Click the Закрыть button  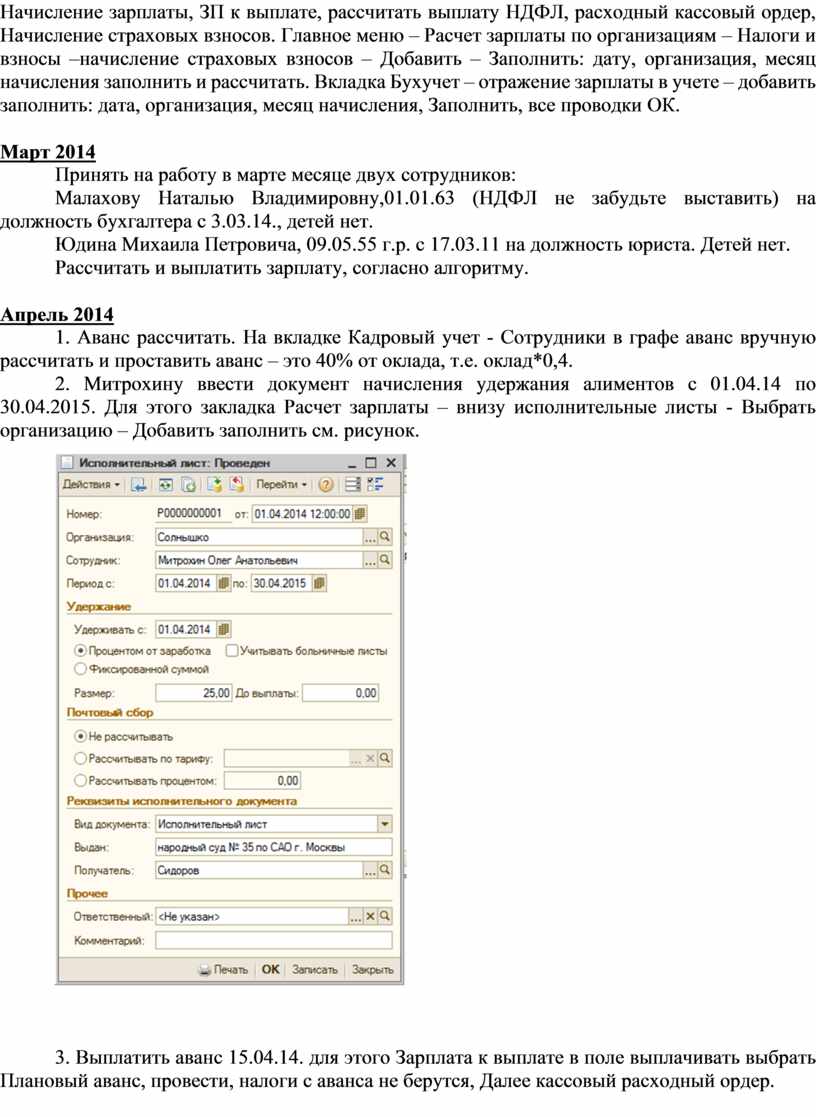pyautogui.click(x=373, y=970)
